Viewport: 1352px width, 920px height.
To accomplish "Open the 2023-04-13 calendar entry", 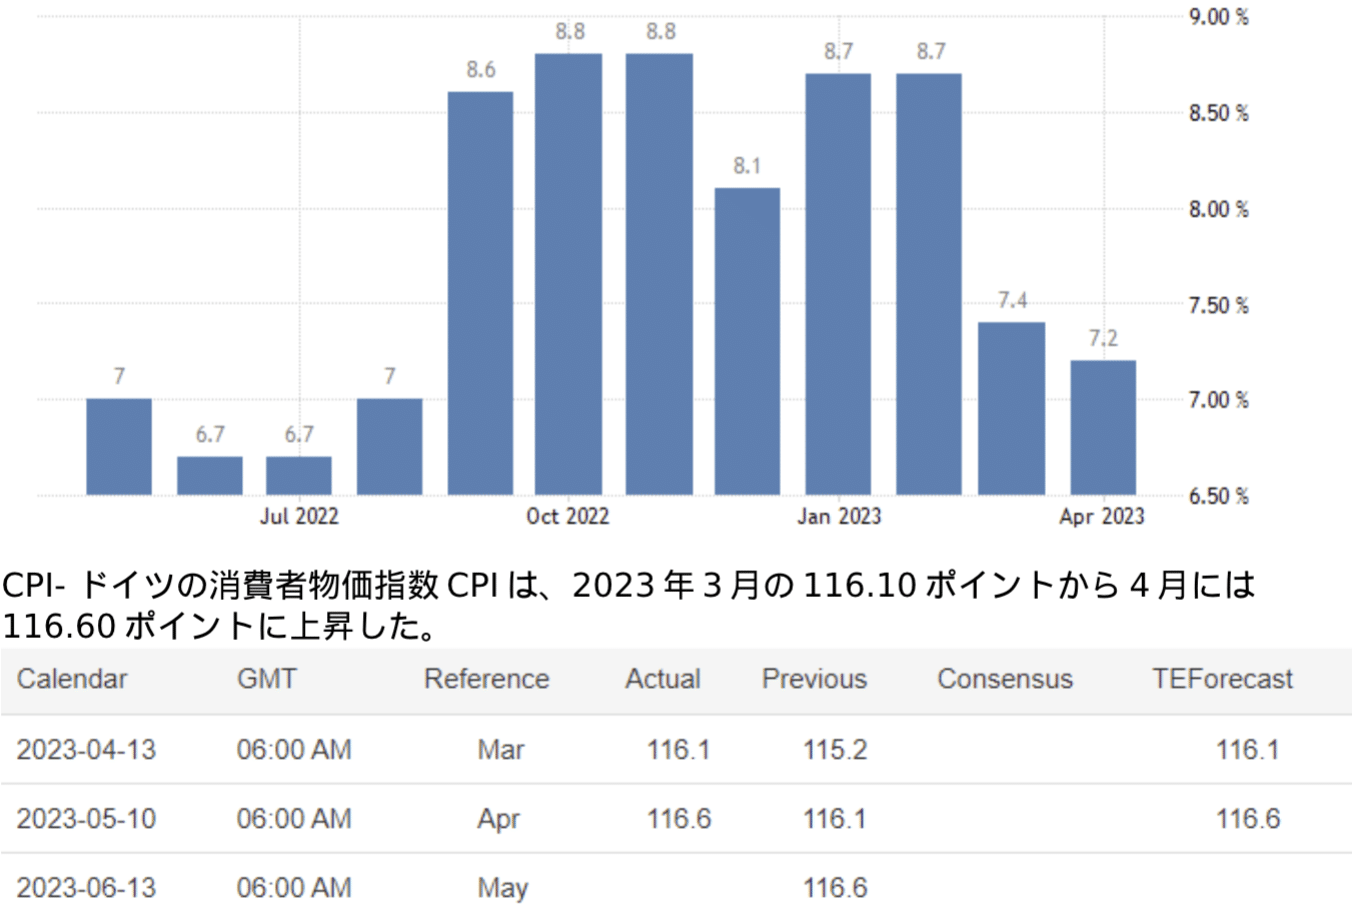I will (x=86, y=749).
